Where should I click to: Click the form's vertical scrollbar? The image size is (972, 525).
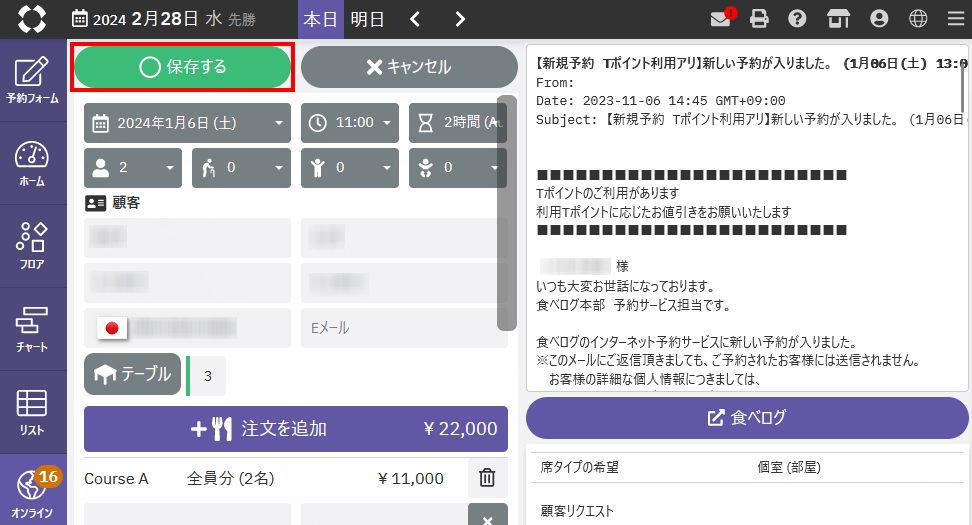click(506, 212)
